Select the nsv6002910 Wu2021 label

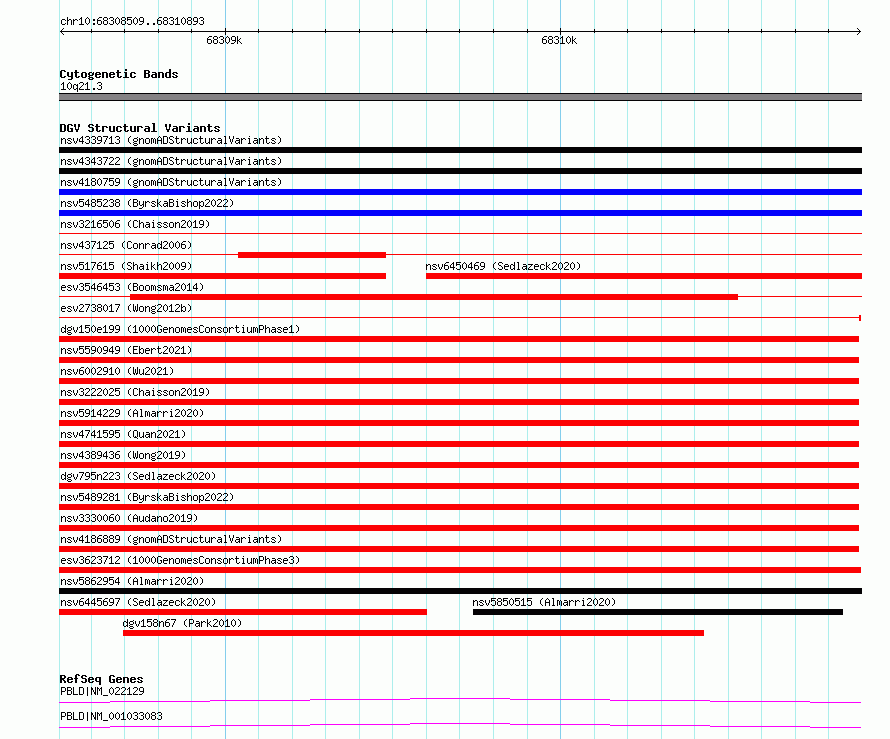(117, 371)
